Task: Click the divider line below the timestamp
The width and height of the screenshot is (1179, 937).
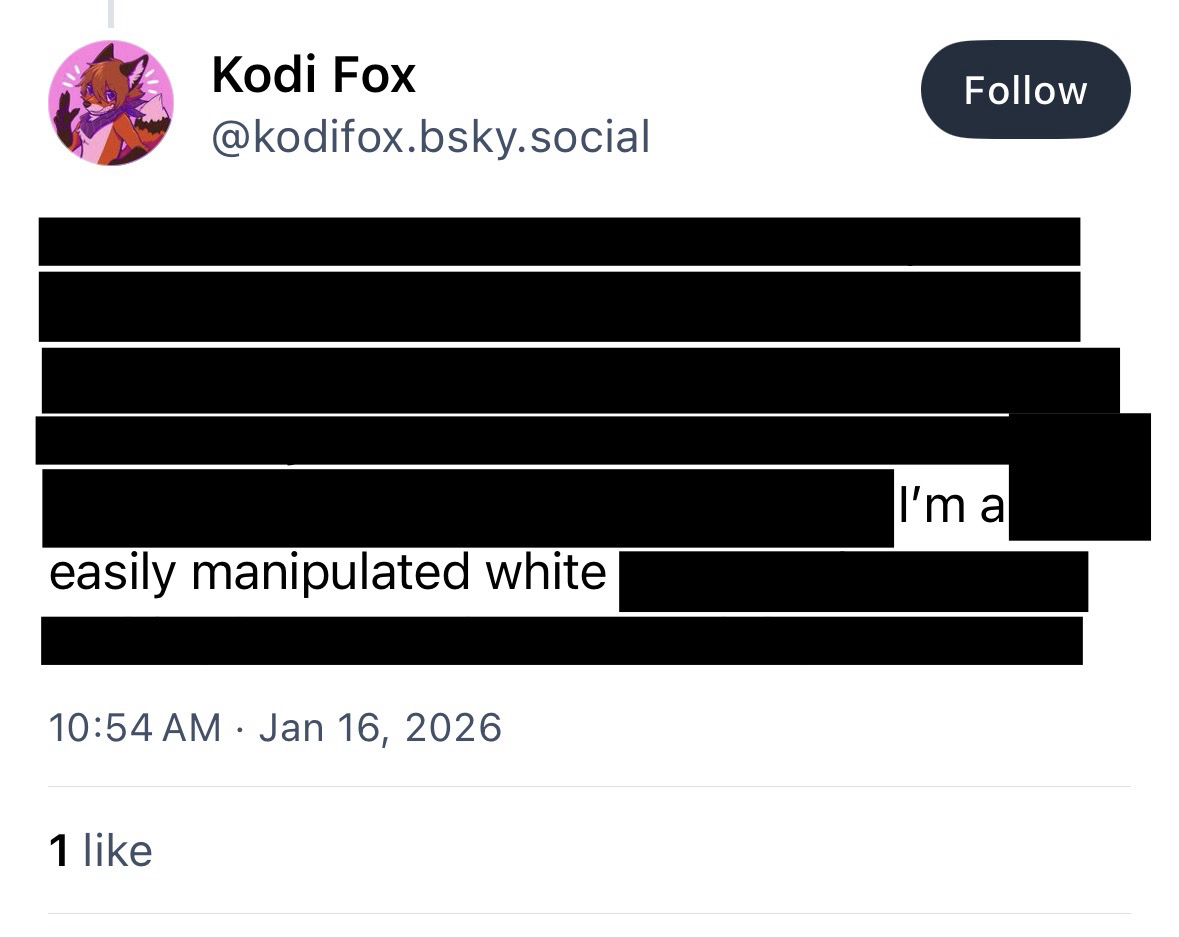Action: [589, 787]
